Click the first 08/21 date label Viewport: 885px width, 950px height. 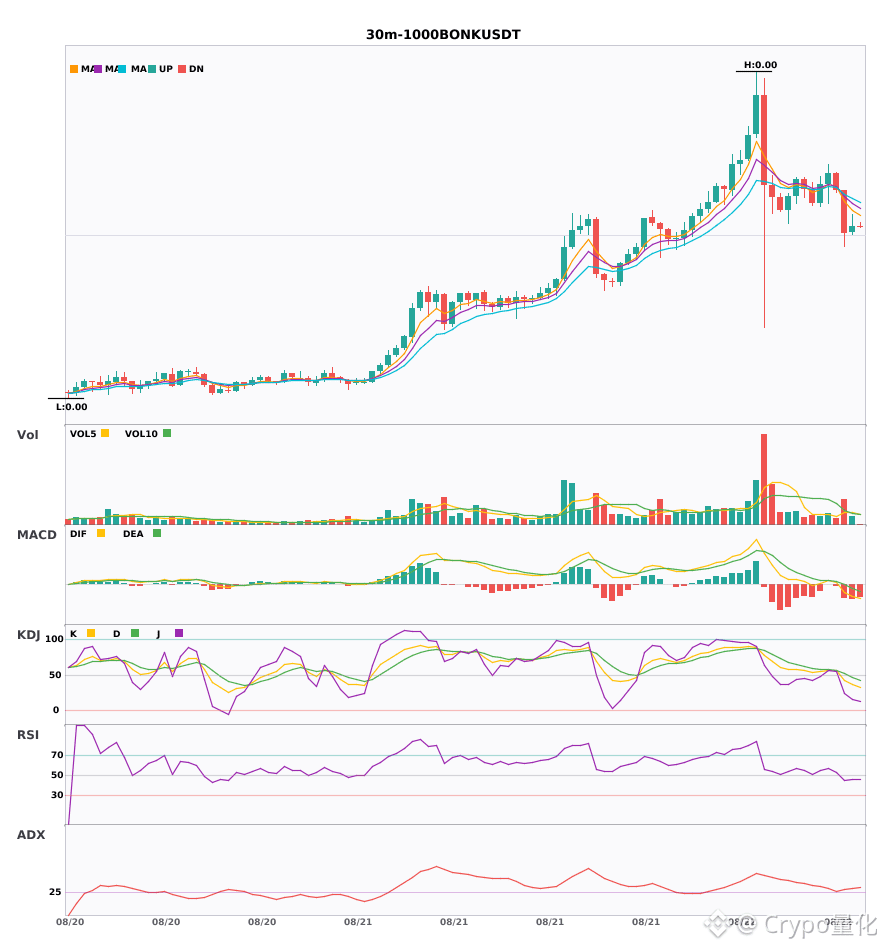coord(358,922)
